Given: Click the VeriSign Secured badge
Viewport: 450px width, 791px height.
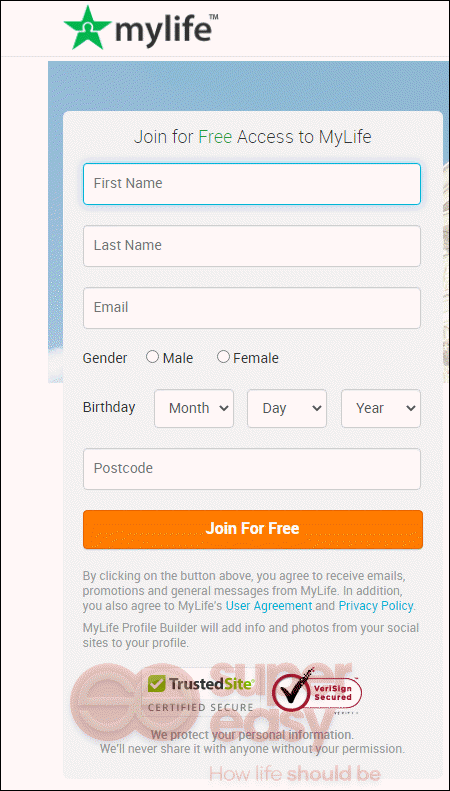Looking at the screenshot, I should point(317,692).
